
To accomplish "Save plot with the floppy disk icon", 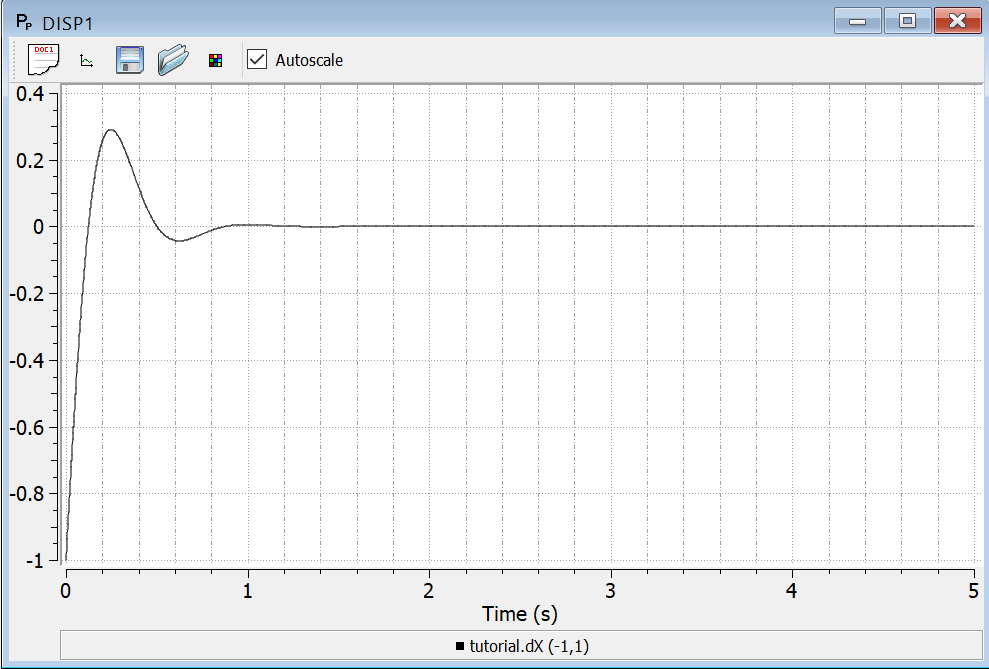I will pos(130,60).
